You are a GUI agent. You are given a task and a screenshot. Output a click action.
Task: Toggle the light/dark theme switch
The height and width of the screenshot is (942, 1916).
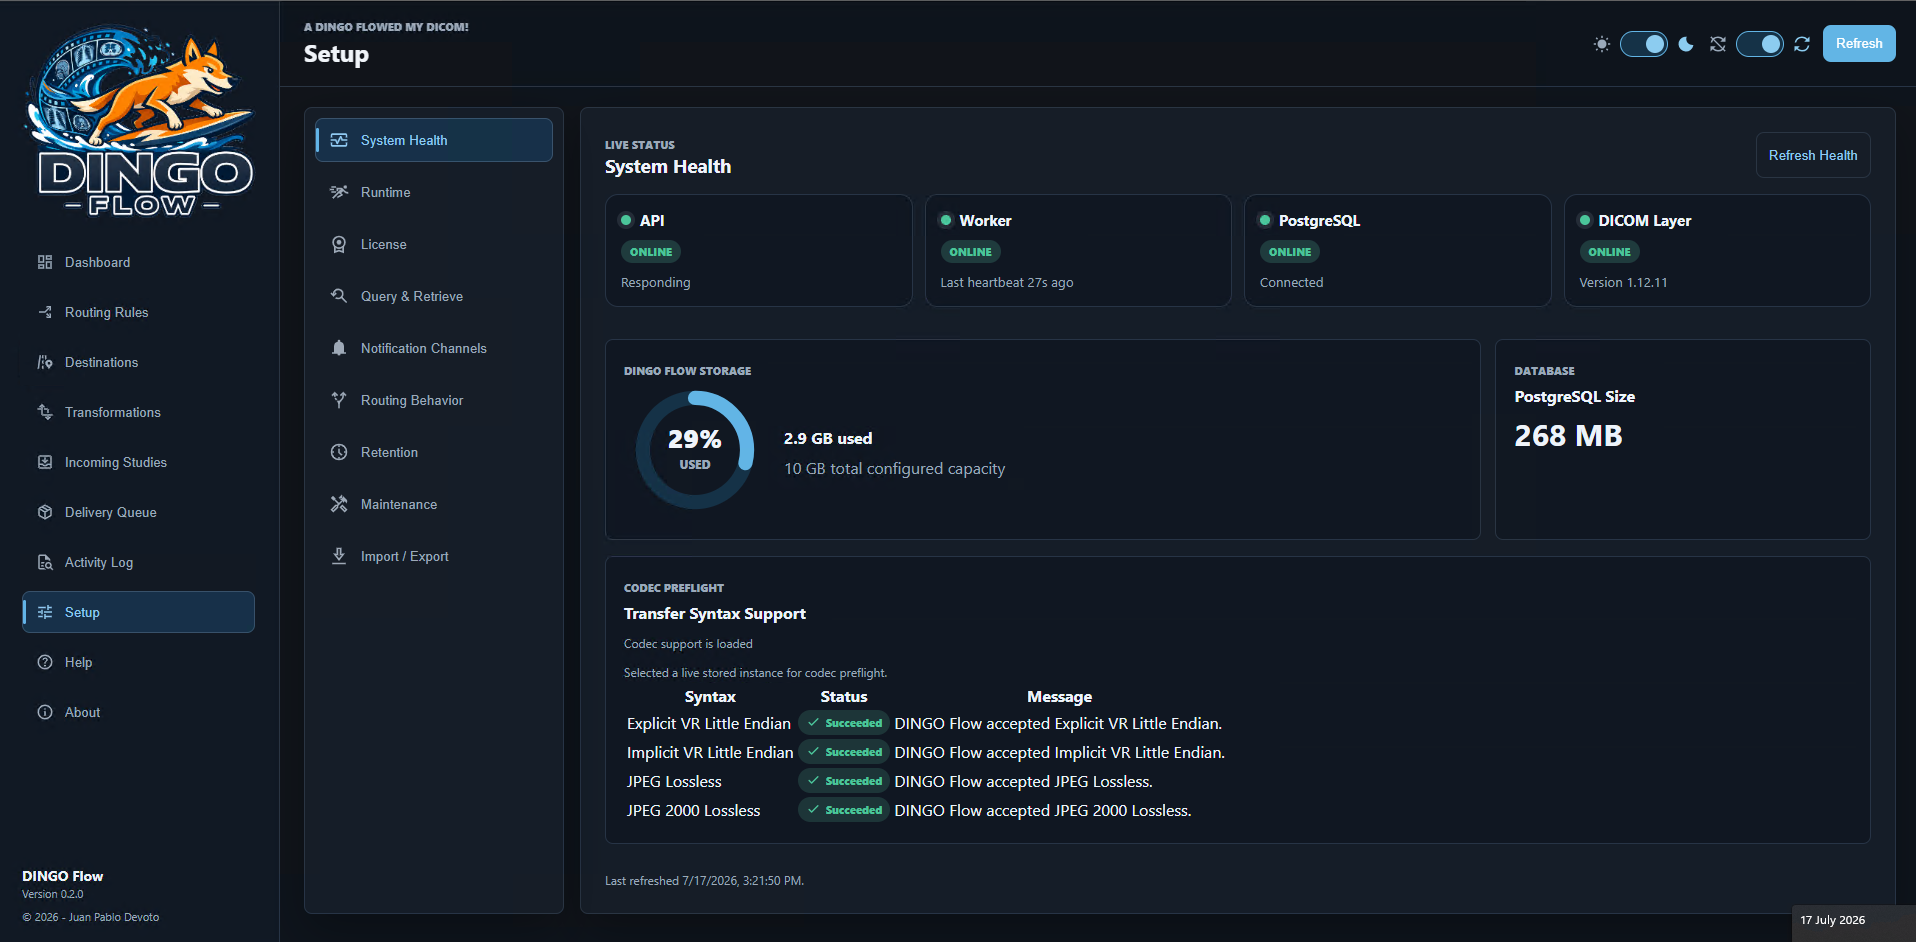[1644, 44]
